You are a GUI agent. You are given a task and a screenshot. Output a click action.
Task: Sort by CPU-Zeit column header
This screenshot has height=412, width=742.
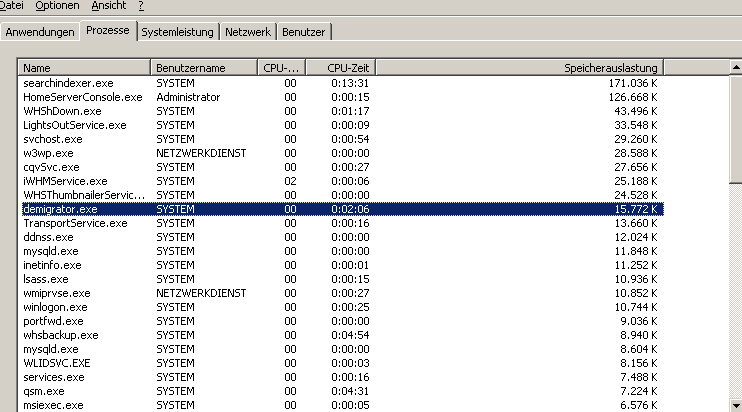[x=340, y=67]
